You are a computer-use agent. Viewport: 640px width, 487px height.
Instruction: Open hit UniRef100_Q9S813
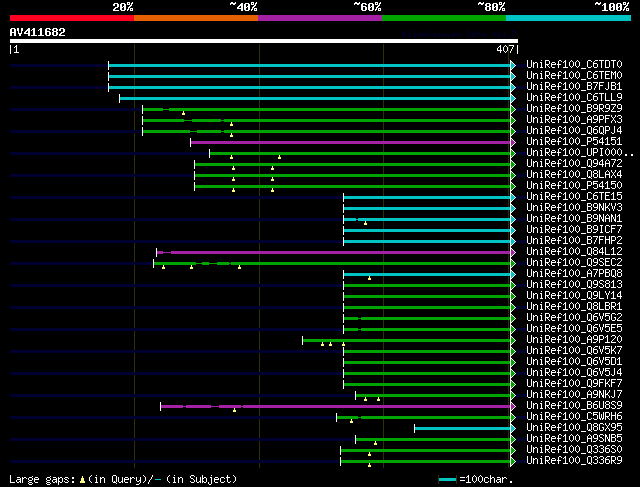point(574,285)
